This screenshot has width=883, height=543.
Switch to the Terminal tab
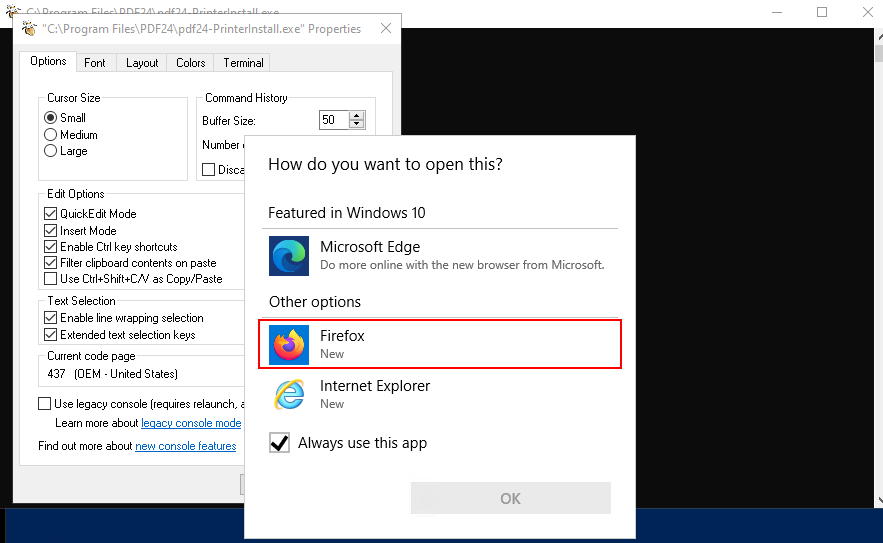(x=243, y=63)
